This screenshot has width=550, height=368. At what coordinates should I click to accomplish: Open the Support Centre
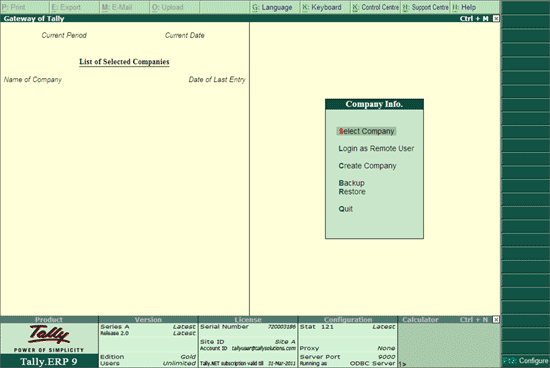(x=425, y=7)
